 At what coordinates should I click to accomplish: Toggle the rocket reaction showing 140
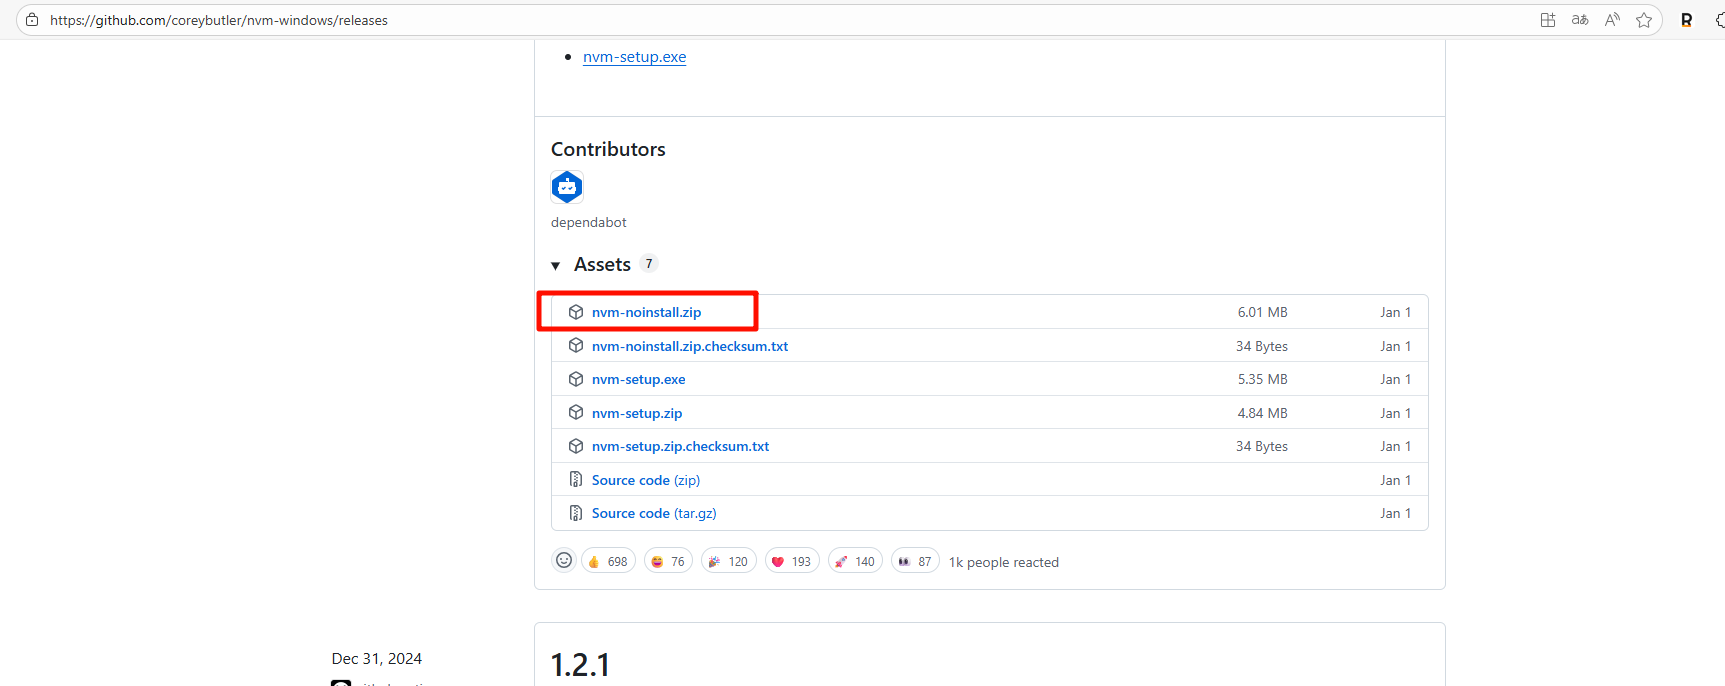[x=854, y=561]
